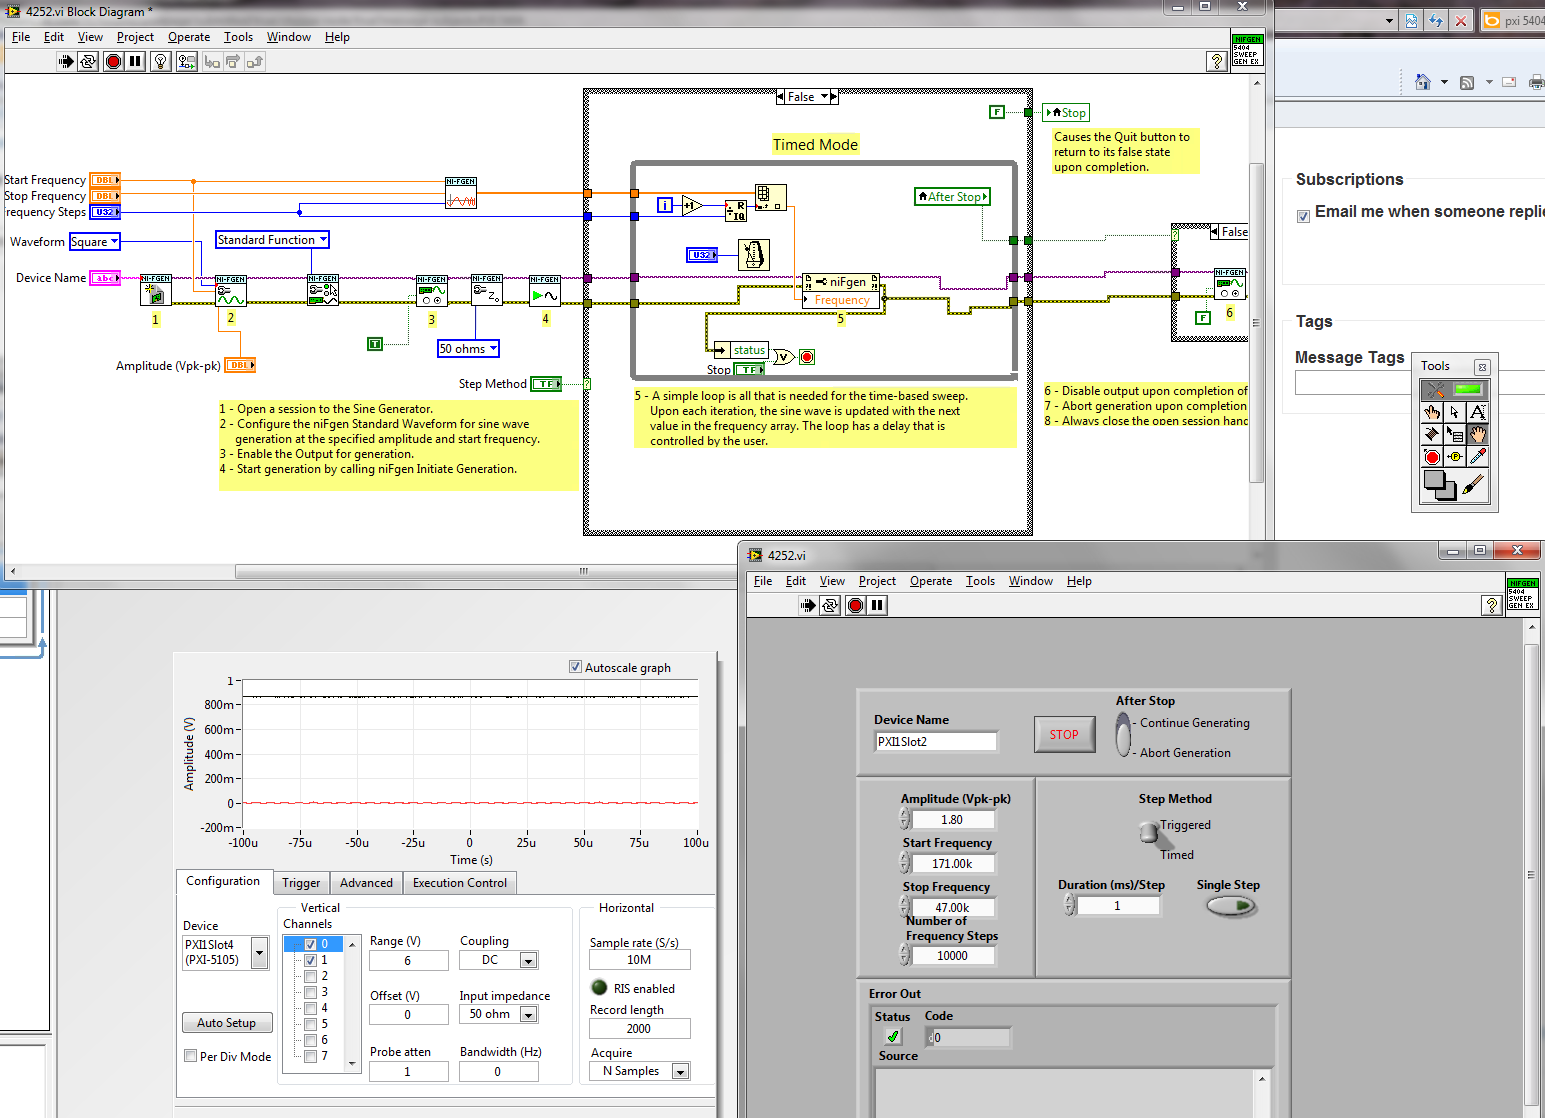
Task: Select Connect Wire spool tool
Action: [x=1432, y=434]
